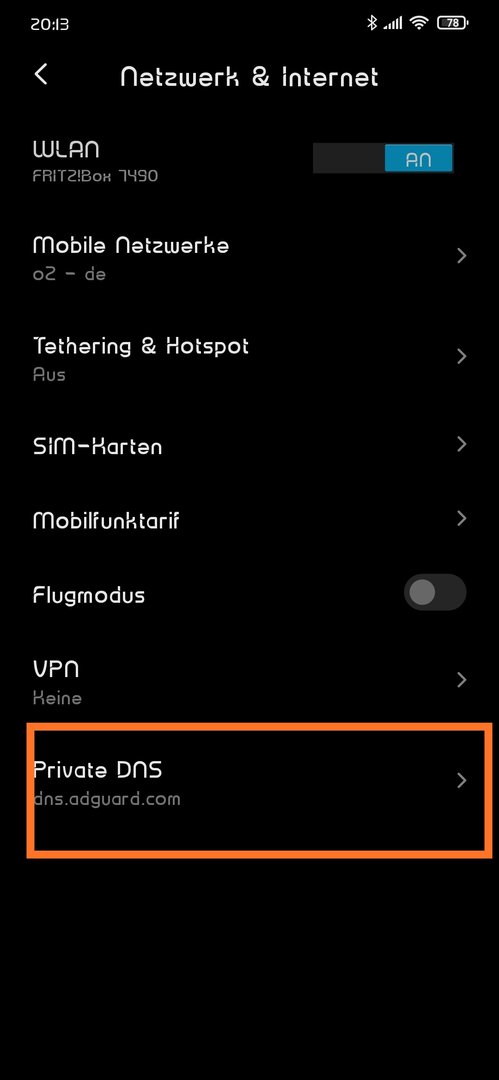Image resolution: width=499 pixels, height=1080 pixels.
Task: Open the Mobilfunktarif chevron arrow
Action: pyautogui.click(x=461, y=518)
